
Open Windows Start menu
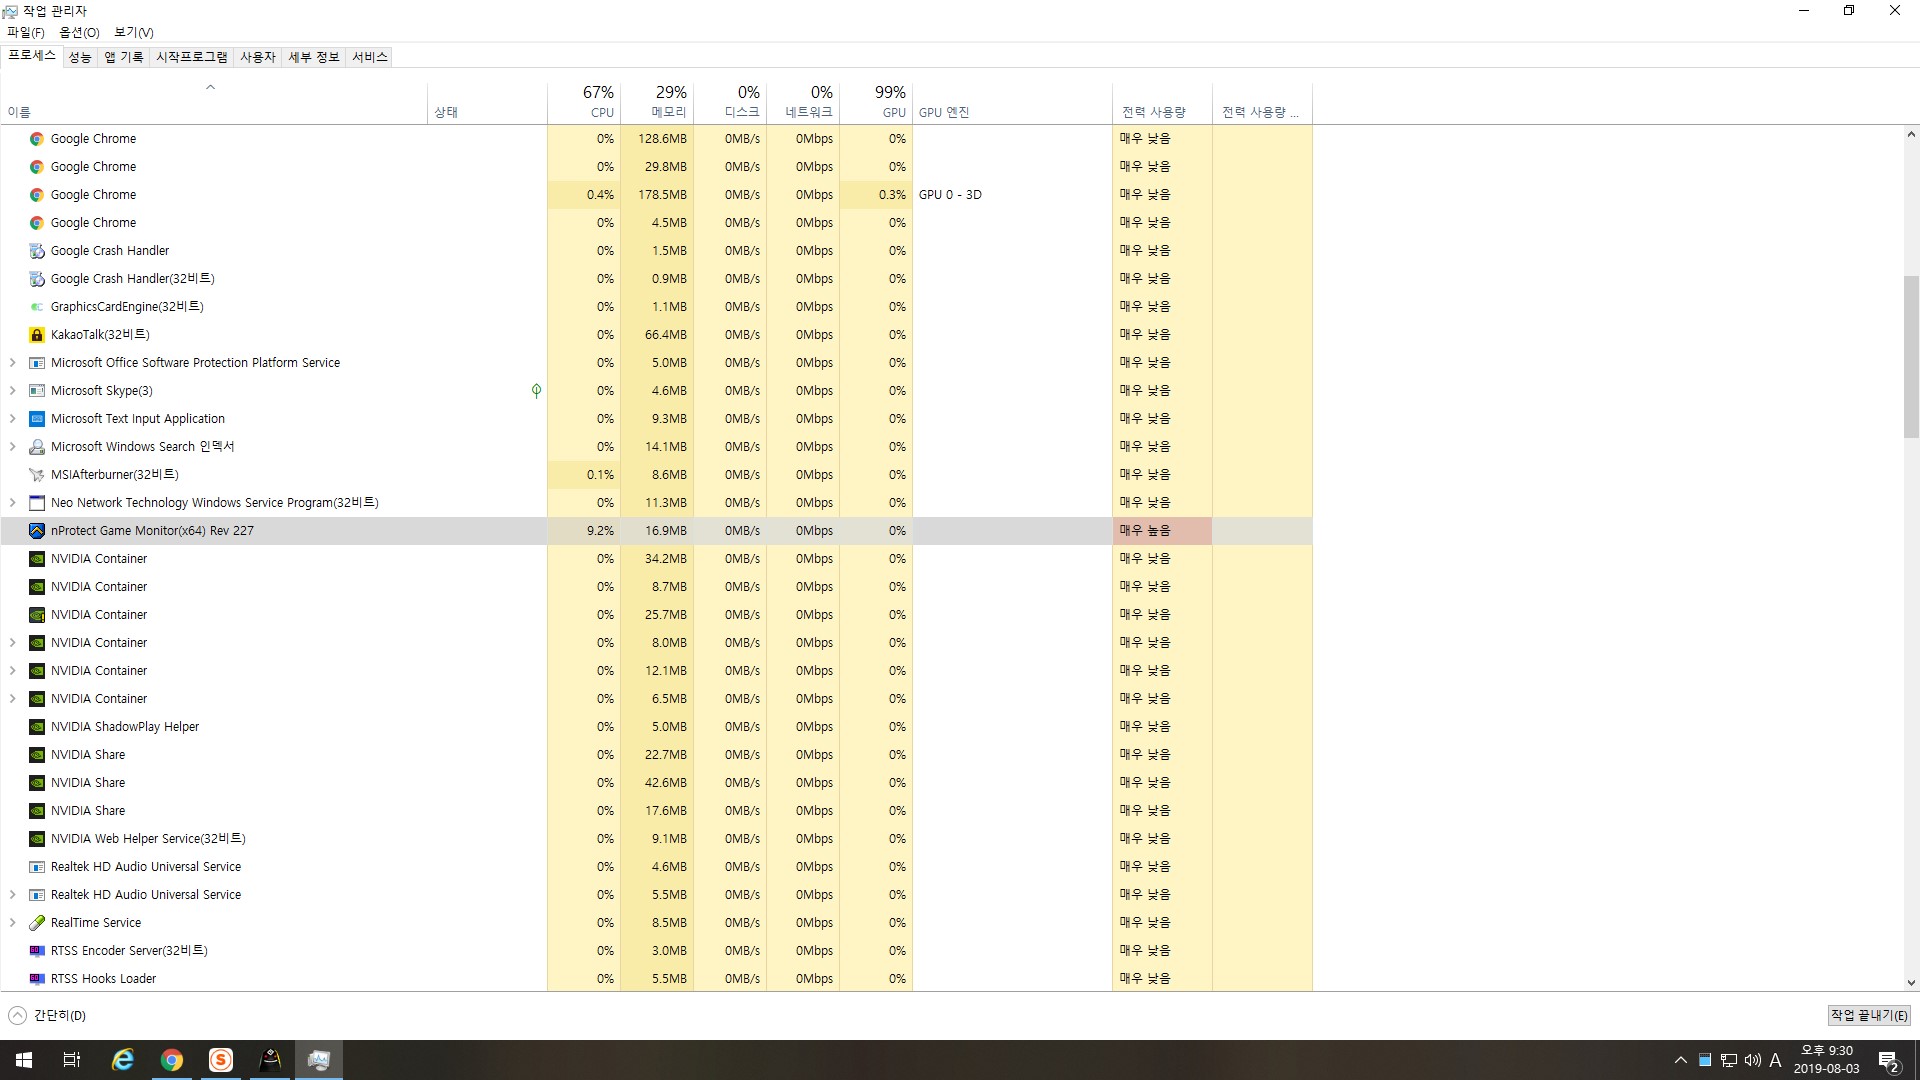click(x=24, y=1060)
